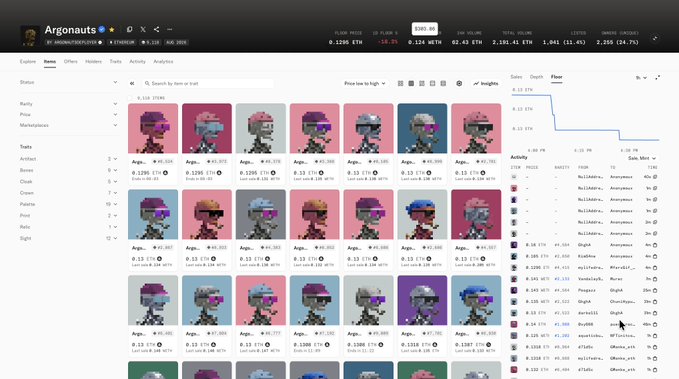Click the cart icon in the 25m activity row
Viewport: 679px width, 379px height.
point(655,290)
